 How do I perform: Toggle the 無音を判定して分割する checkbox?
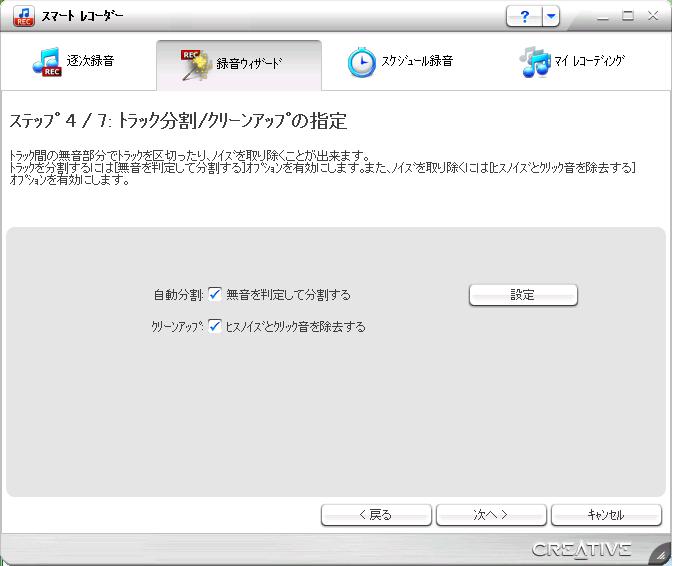(x=215, y=295)
